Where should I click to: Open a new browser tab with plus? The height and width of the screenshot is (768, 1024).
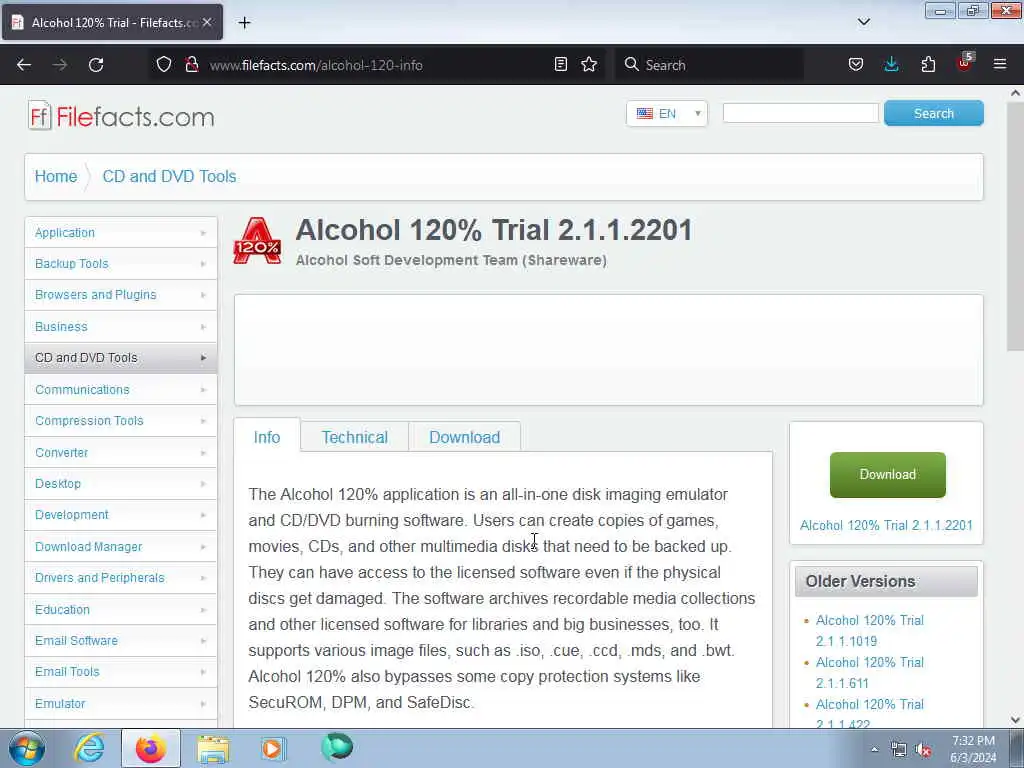pos(244,23)
